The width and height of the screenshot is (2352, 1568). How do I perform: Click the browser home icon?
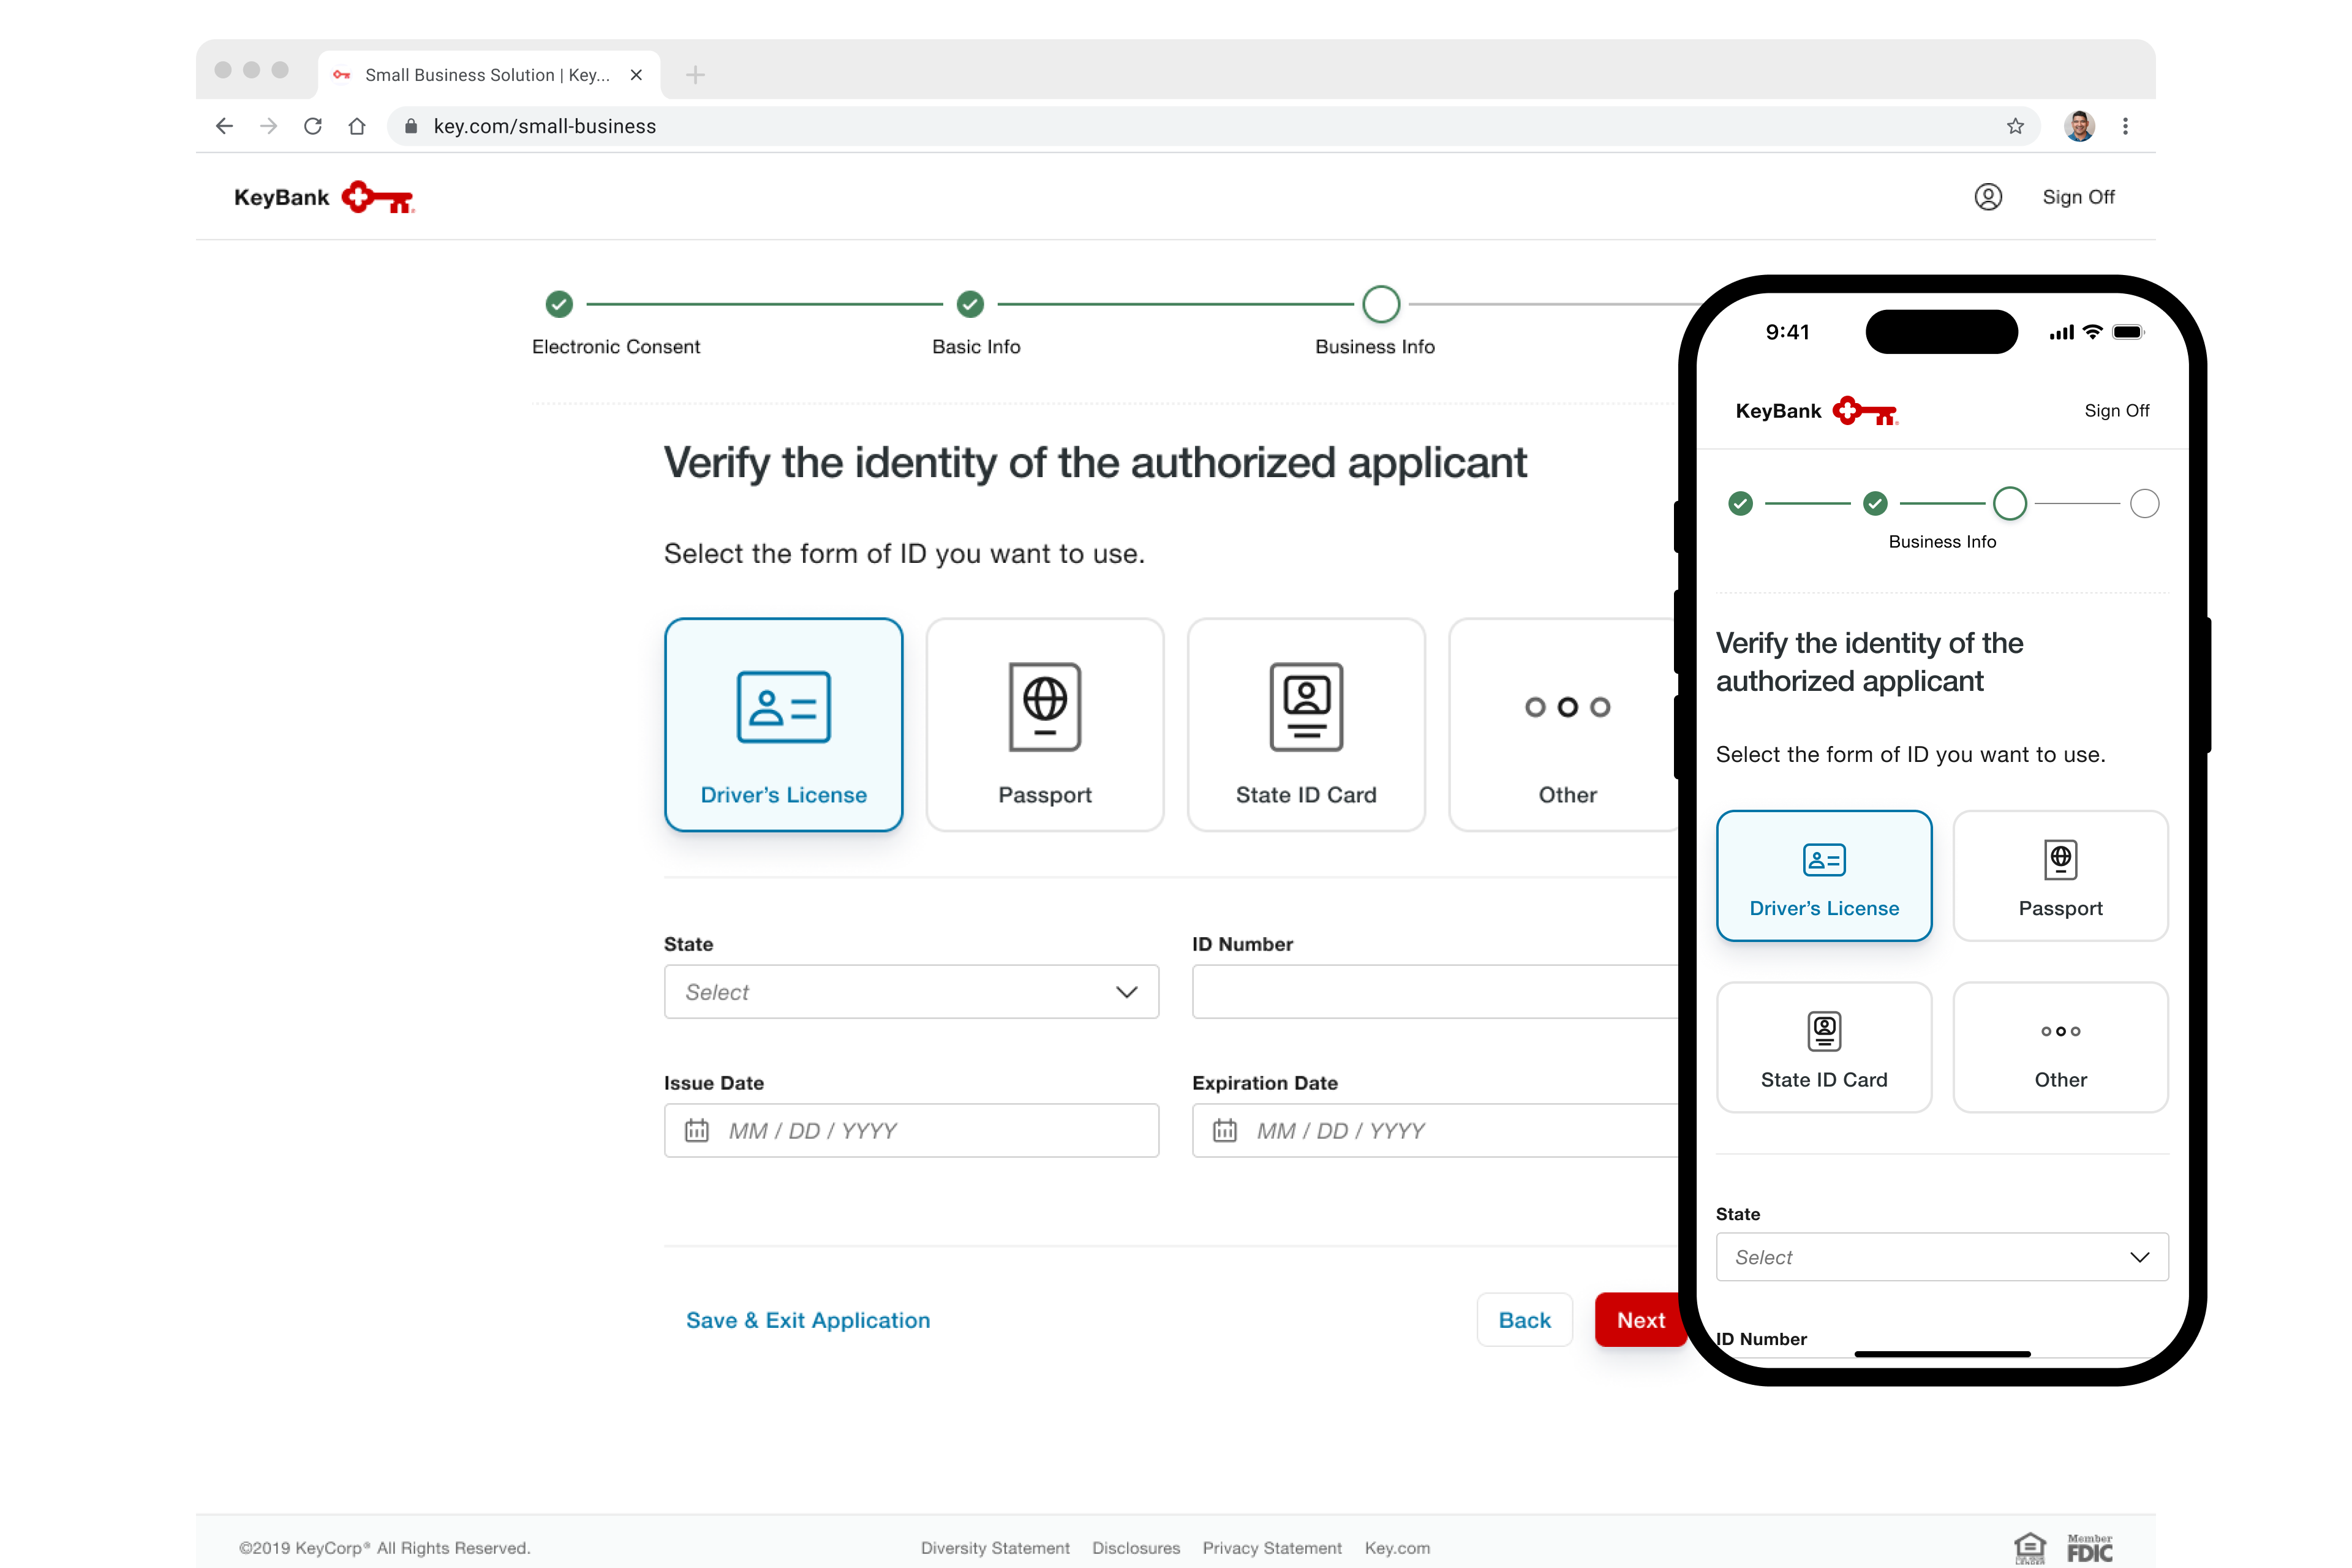[x=357, y=126]
